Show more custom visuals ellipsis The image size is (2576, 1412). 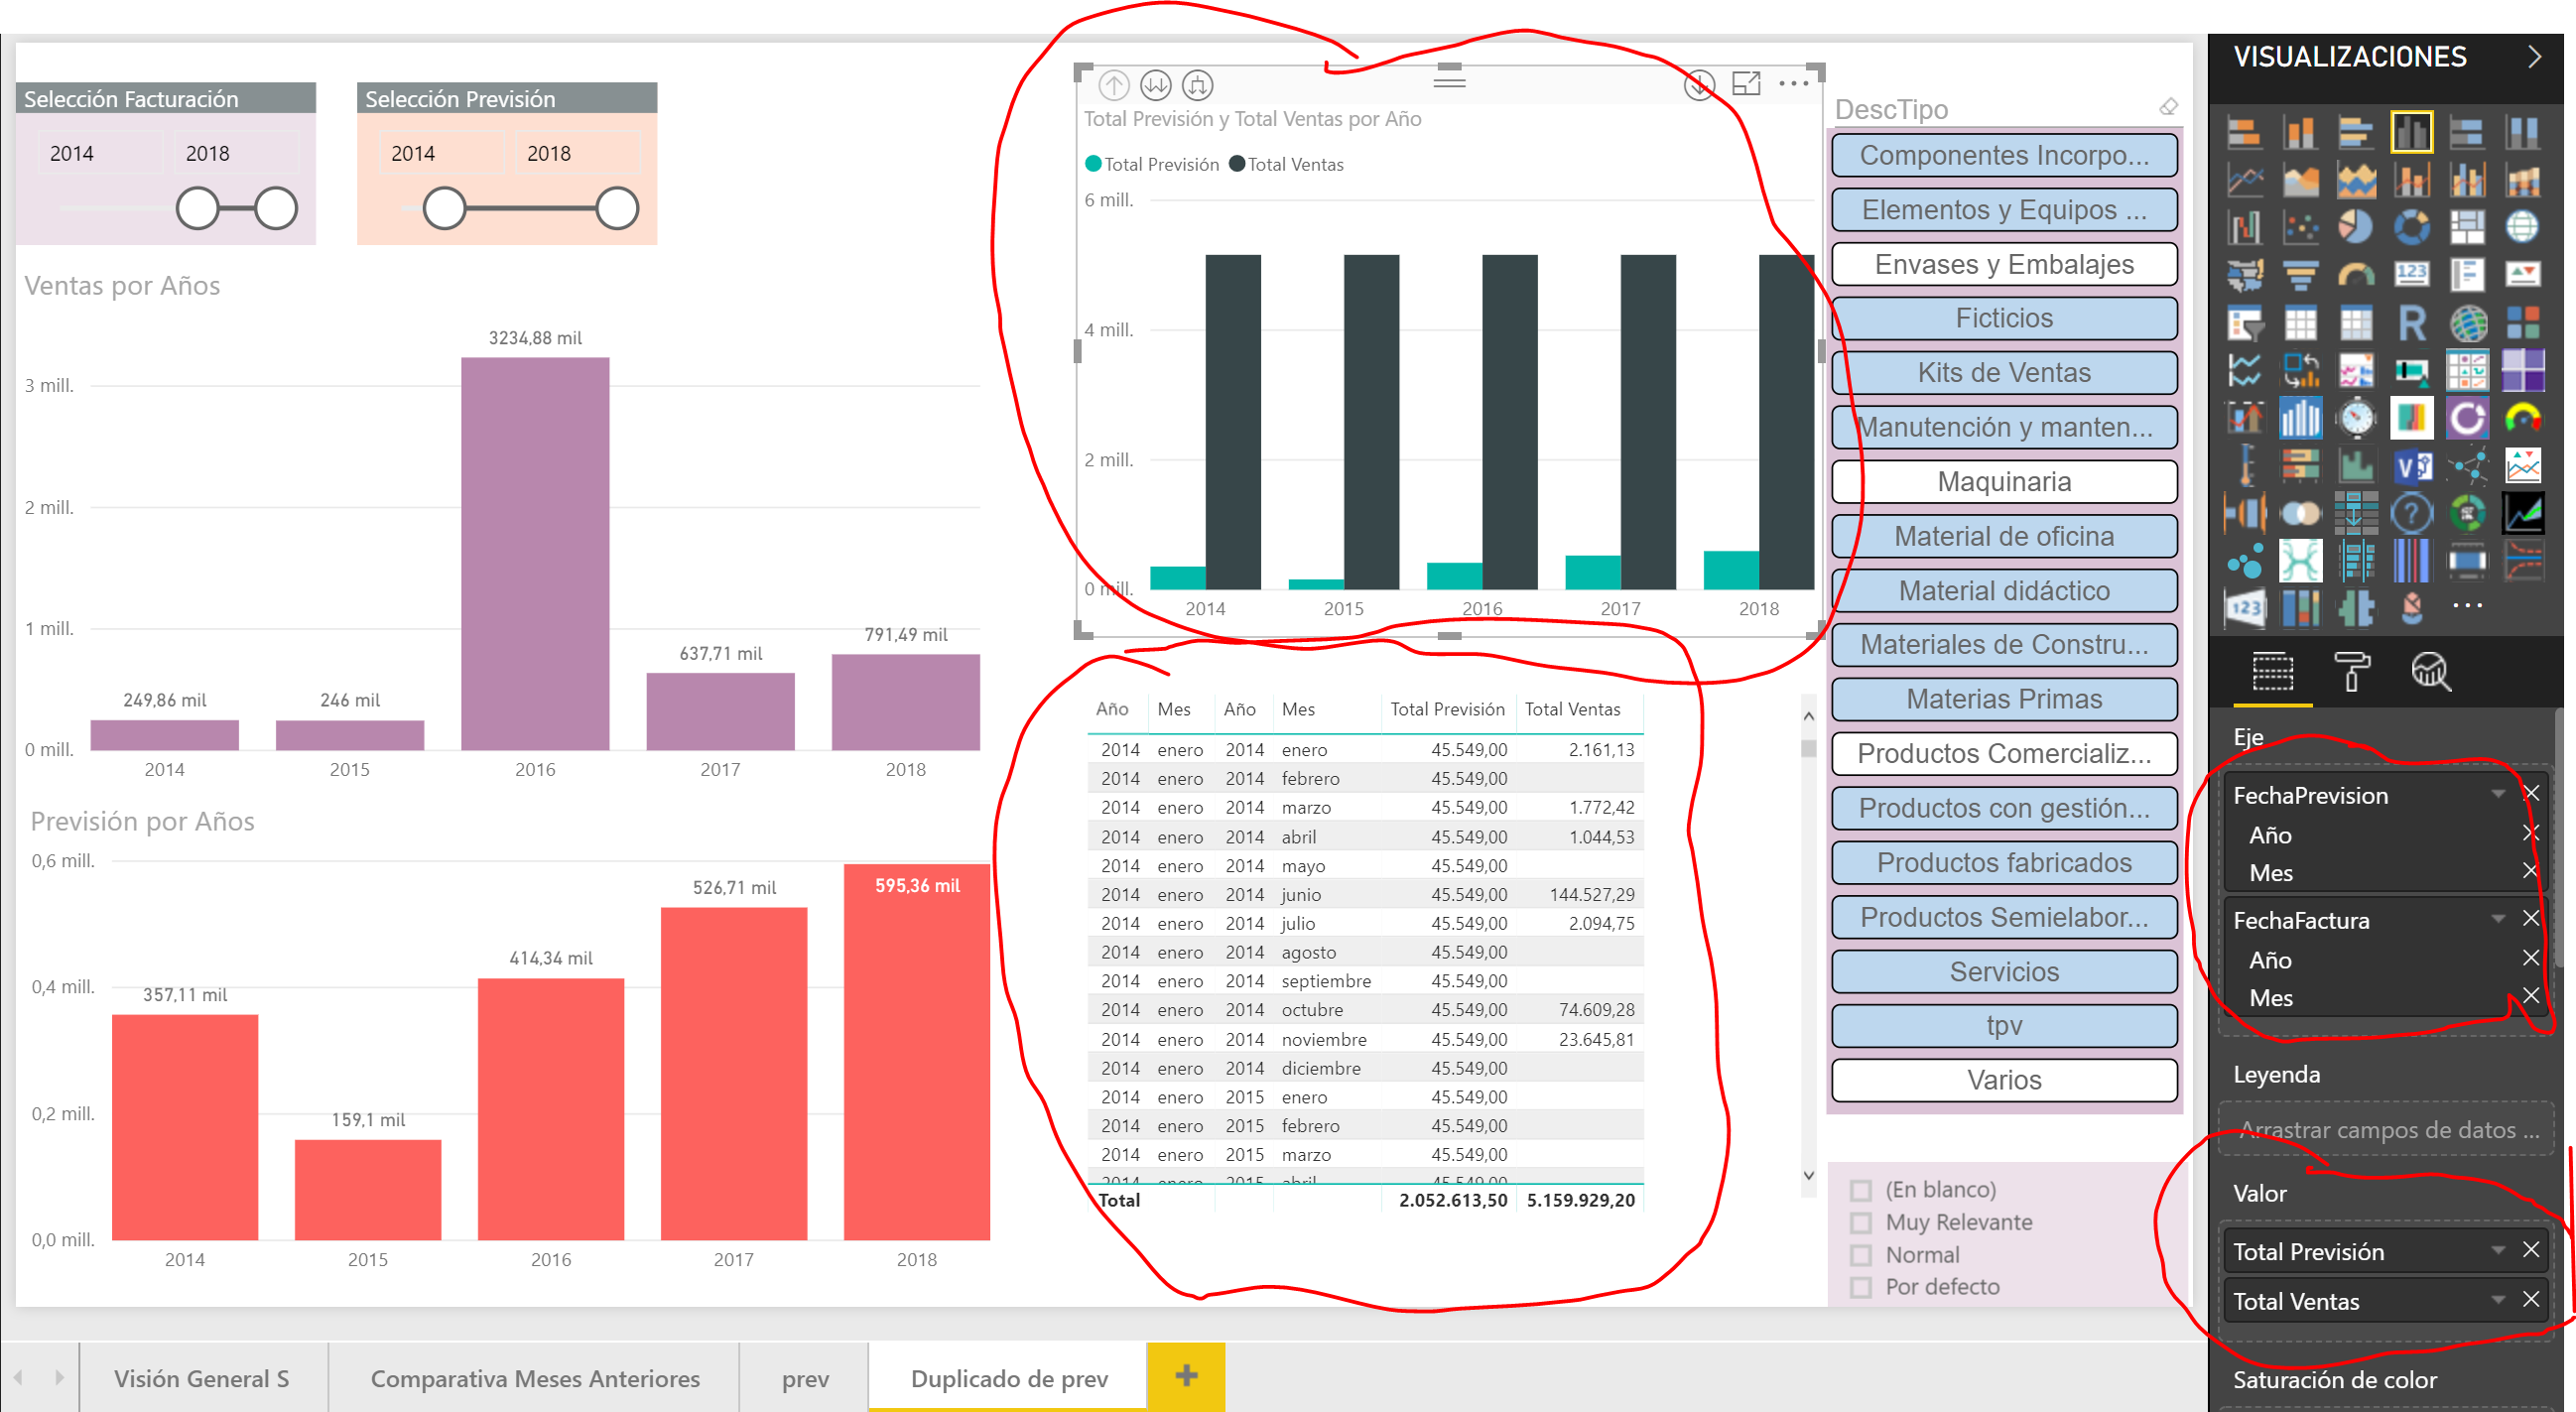pos(2467,606)
